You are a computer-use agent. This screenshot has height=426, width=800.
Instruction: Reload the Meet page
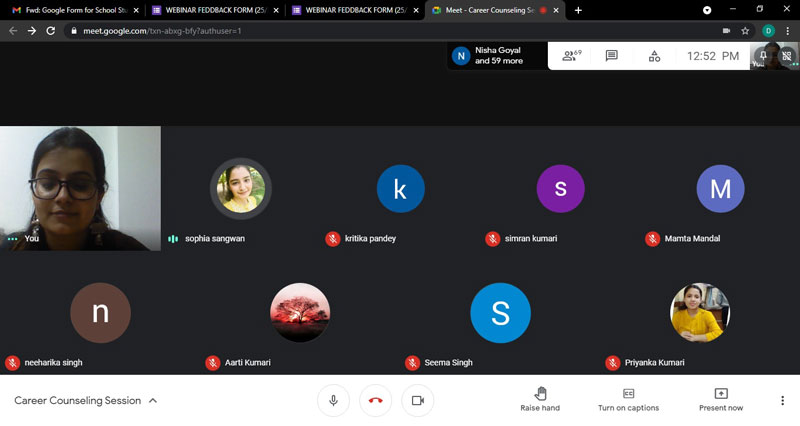pyautogui.click(x=50, y=31)
